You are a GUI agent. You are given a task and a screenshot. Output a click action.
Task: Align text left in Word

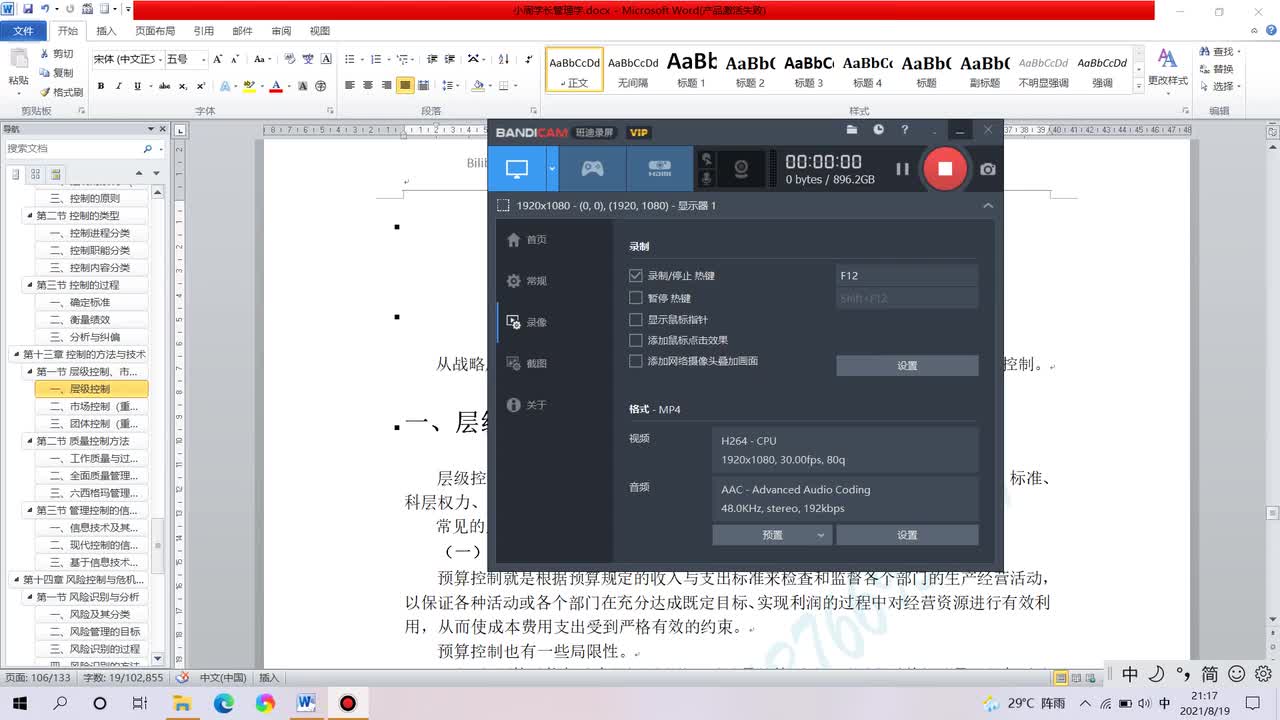tap(350, 86)
